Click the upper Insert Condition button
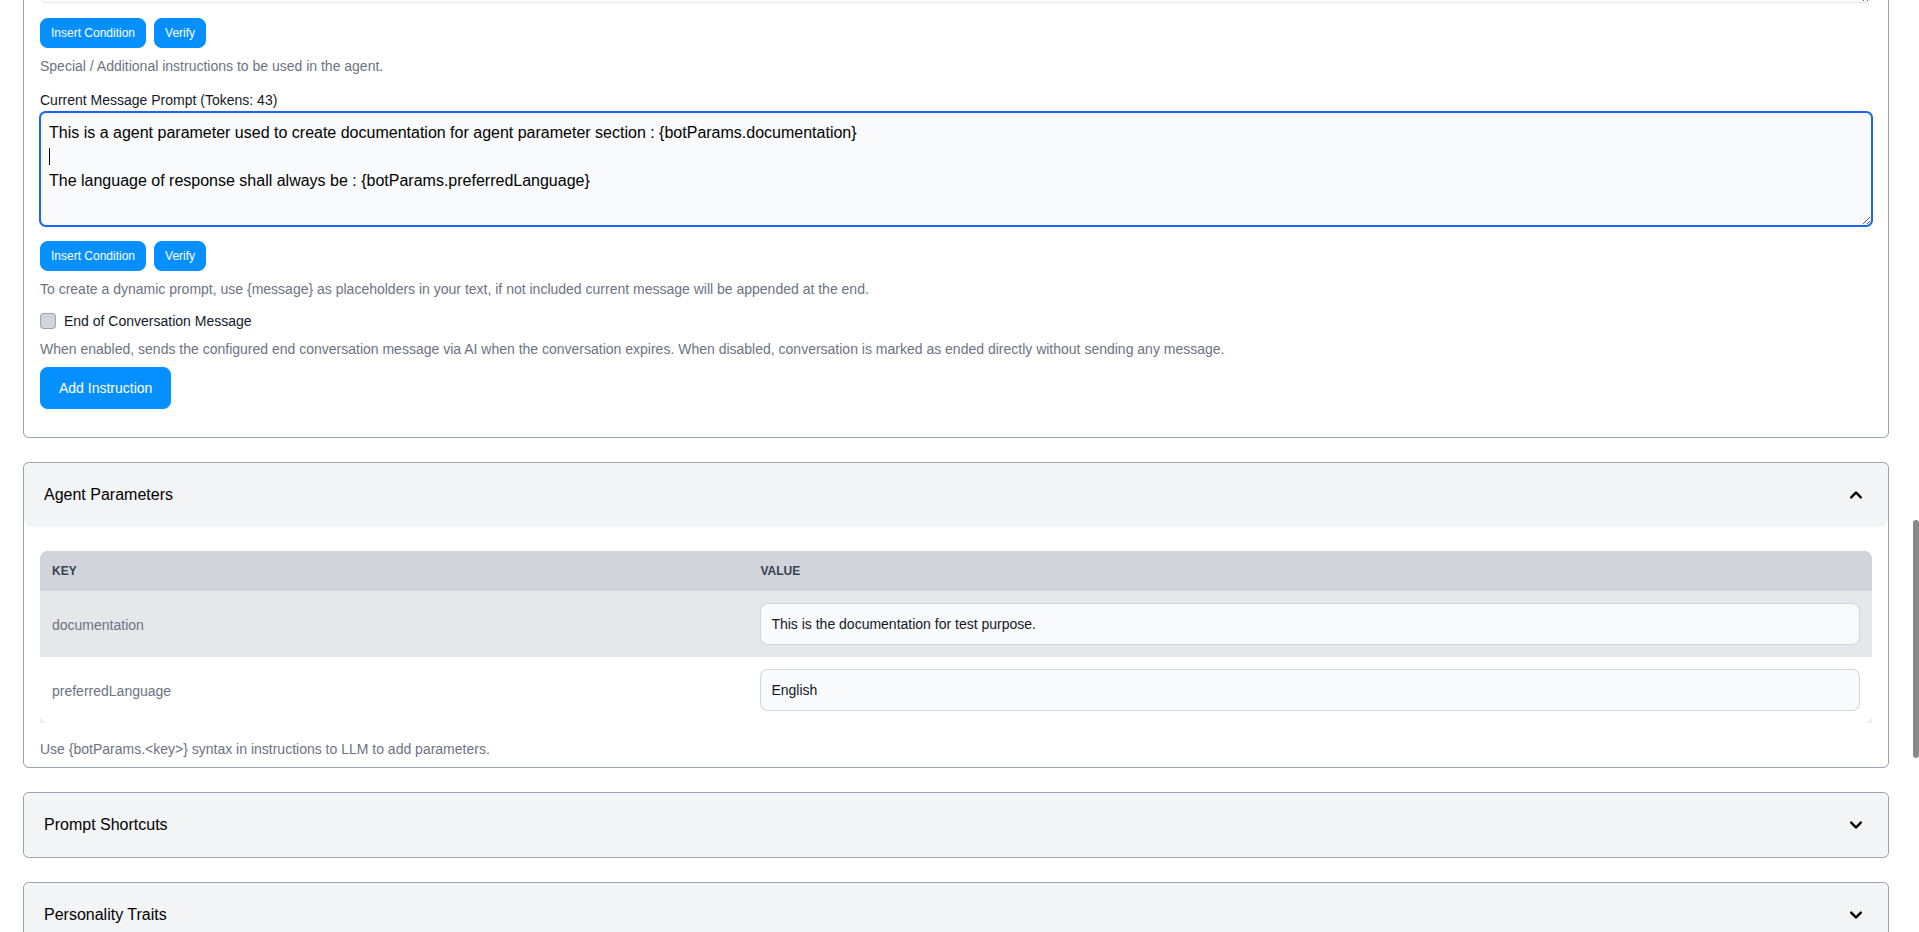 point(93,33)
